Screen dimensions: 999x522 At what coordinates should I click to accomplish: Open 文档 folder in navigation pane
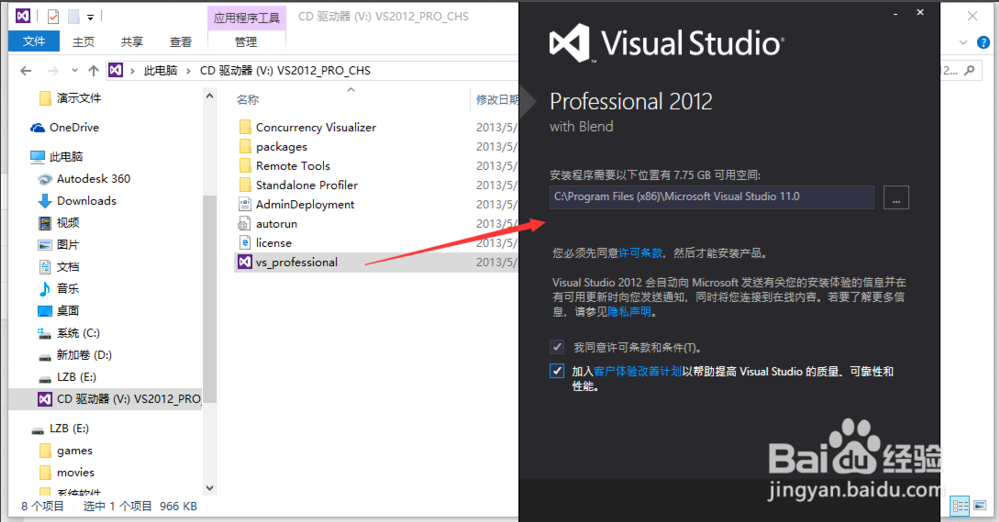[x=68, y=266]
